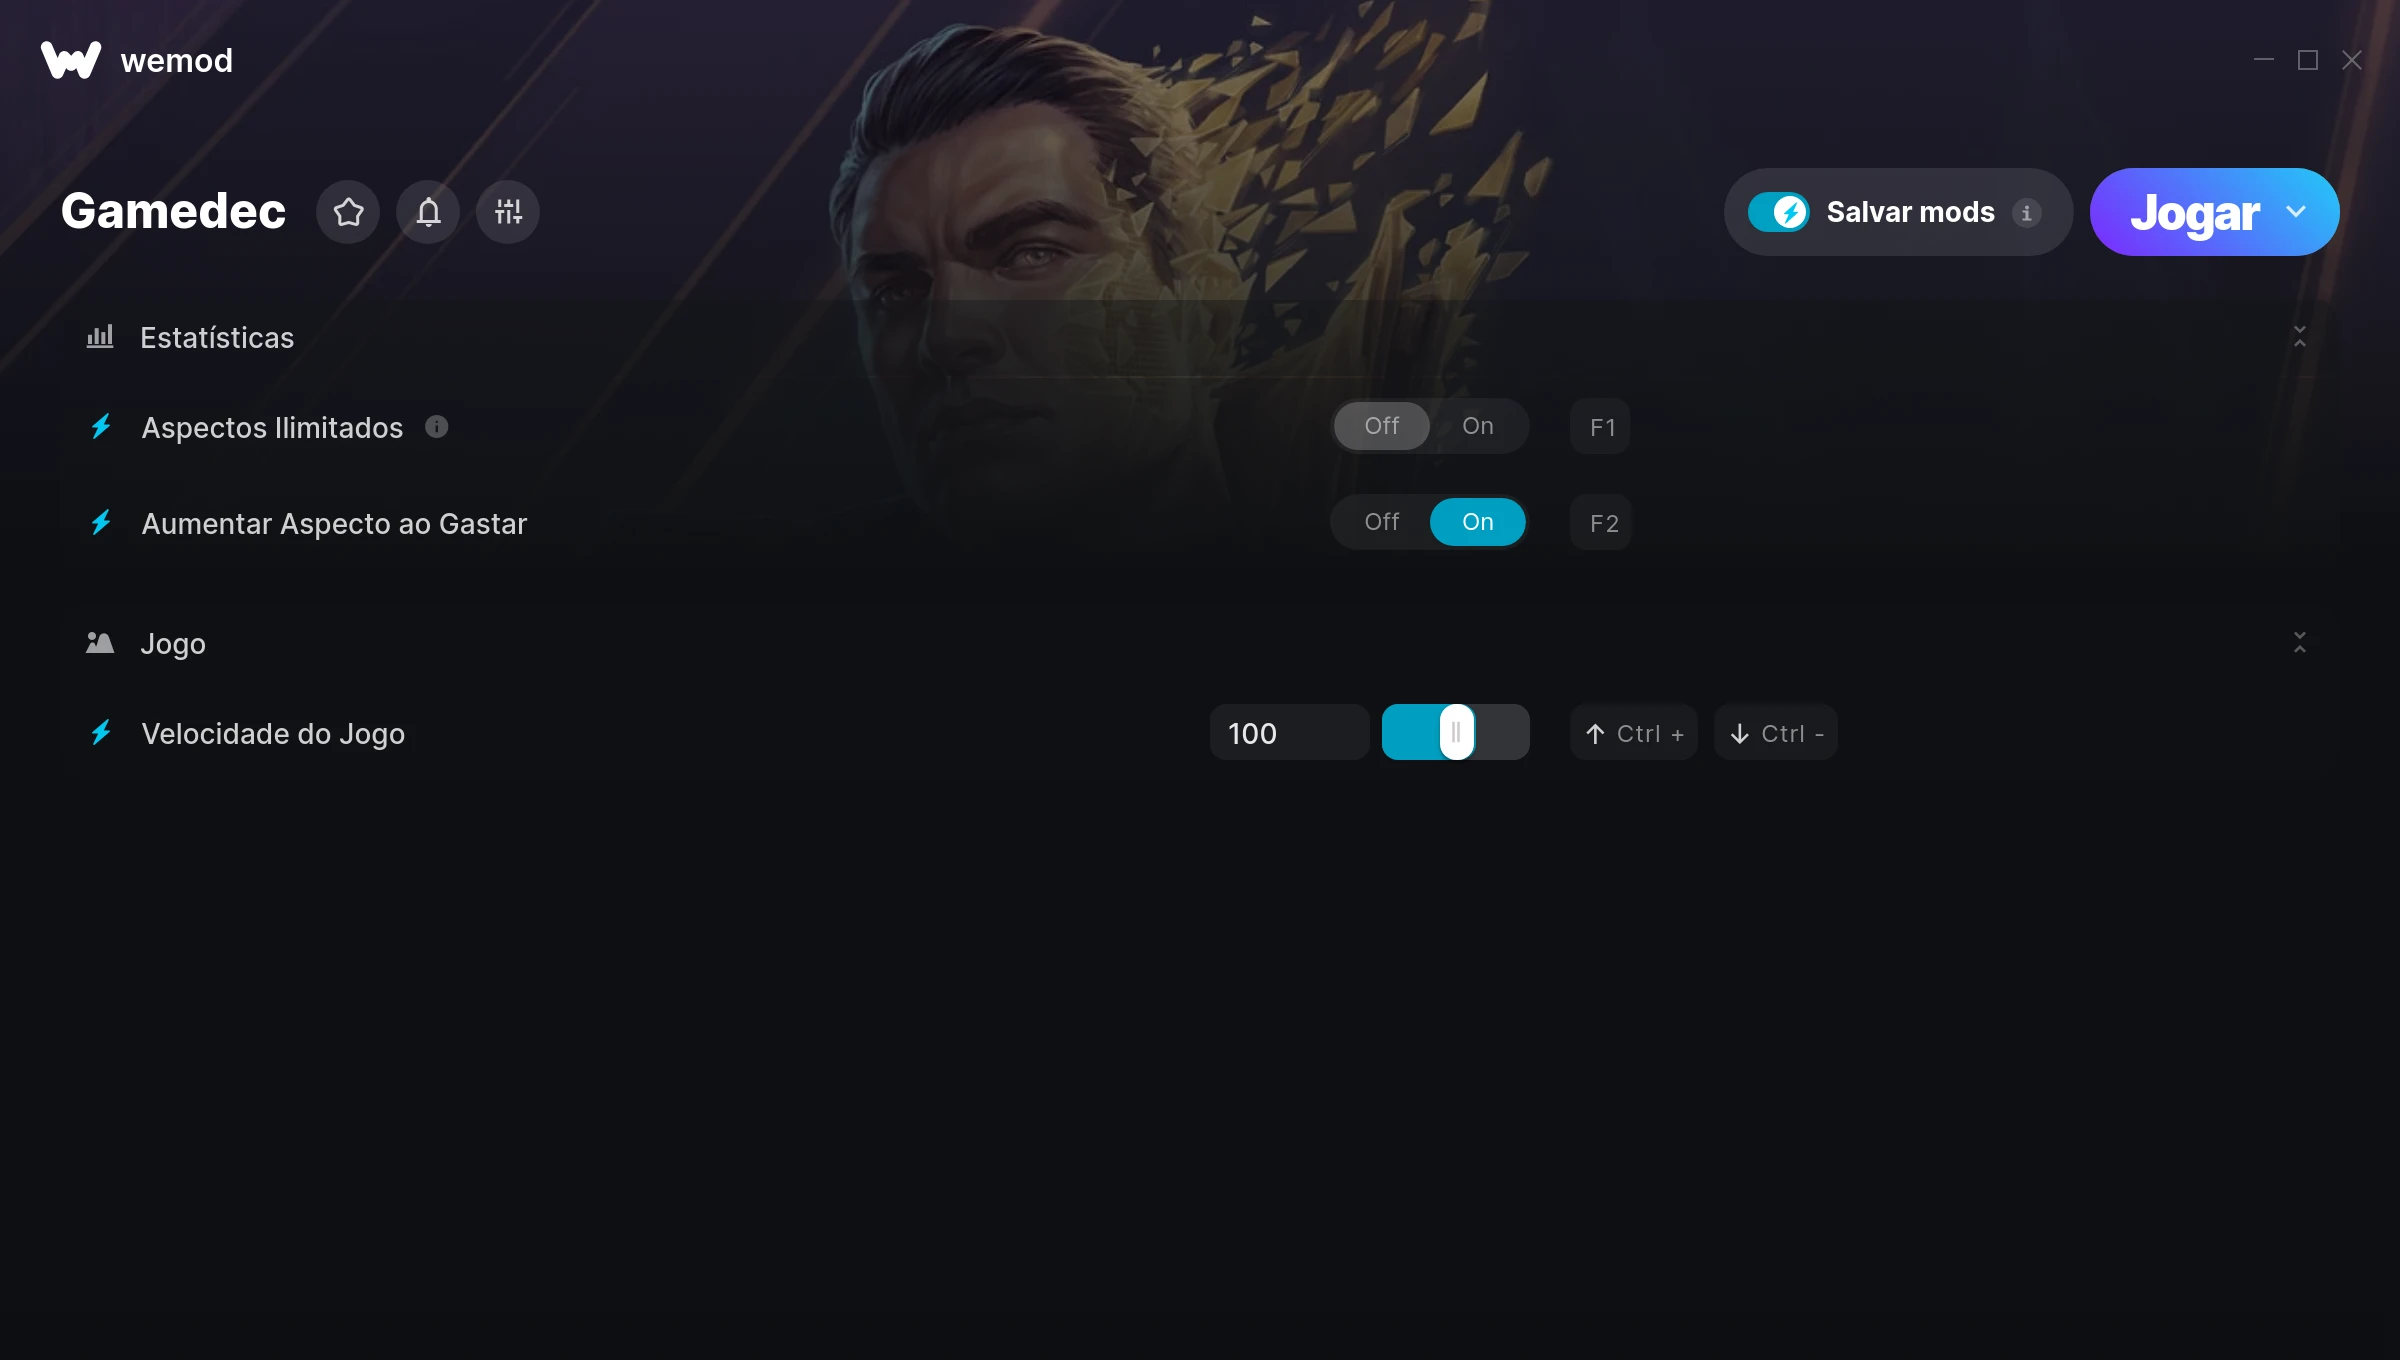Turn Off Aumentar Aspecto ao Gastar
2400x1360 pixels.
[1382, 522]
